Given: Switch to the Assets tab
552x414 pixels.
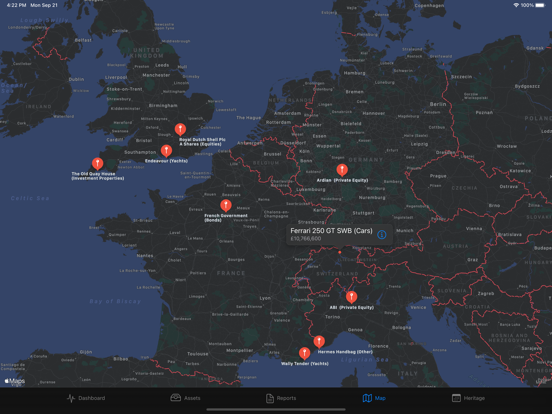Looking at the screenshot, I should click(x=185, y=398).
